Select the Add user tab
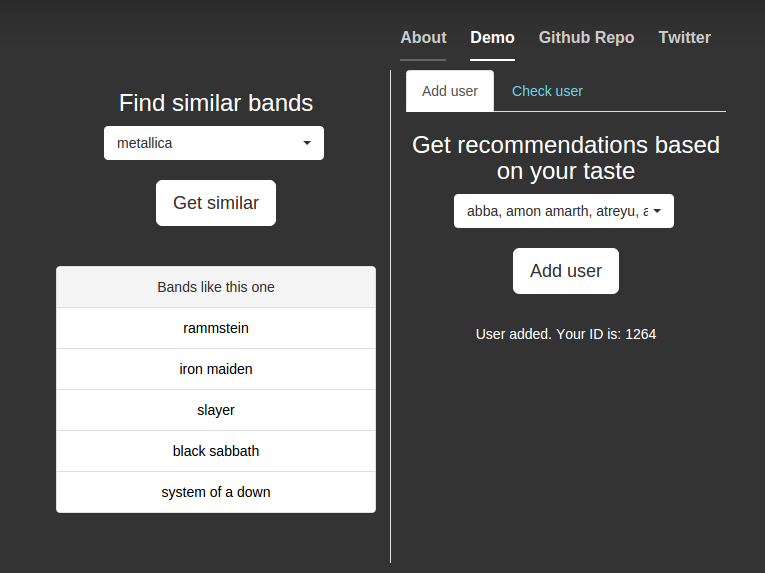The height and width of the screenshot is (573, 765). click(x=450, y=91)
